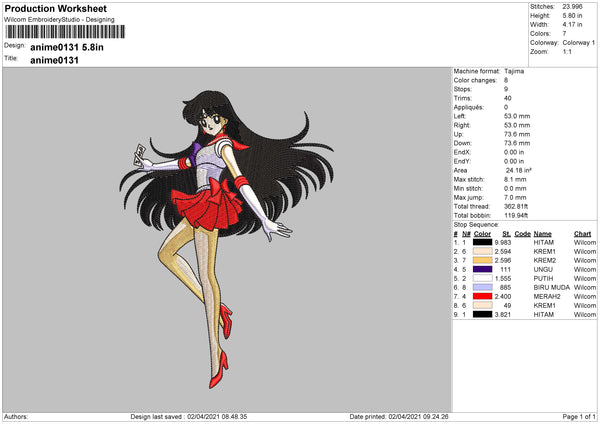Click the 'Left:' label
The image size is (600, 424).
[460, 116]
